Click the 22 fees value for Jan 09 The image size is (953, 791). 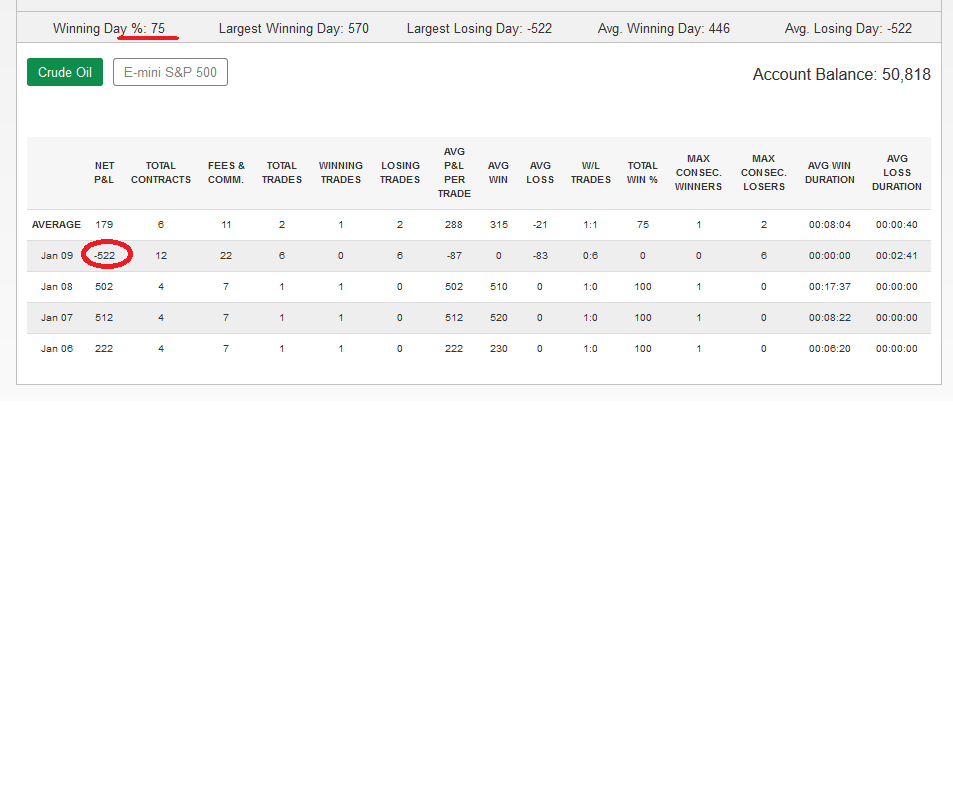tap(226, 256)
